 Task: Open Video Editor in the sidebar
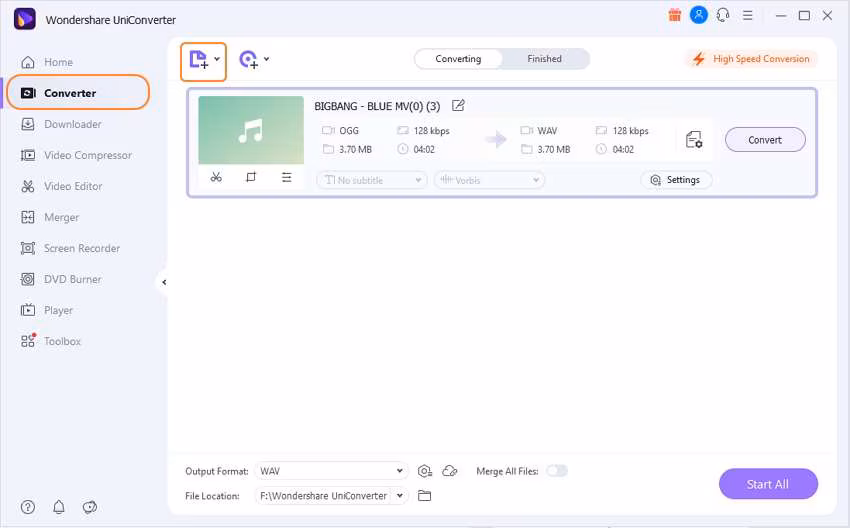click(73, 186)
